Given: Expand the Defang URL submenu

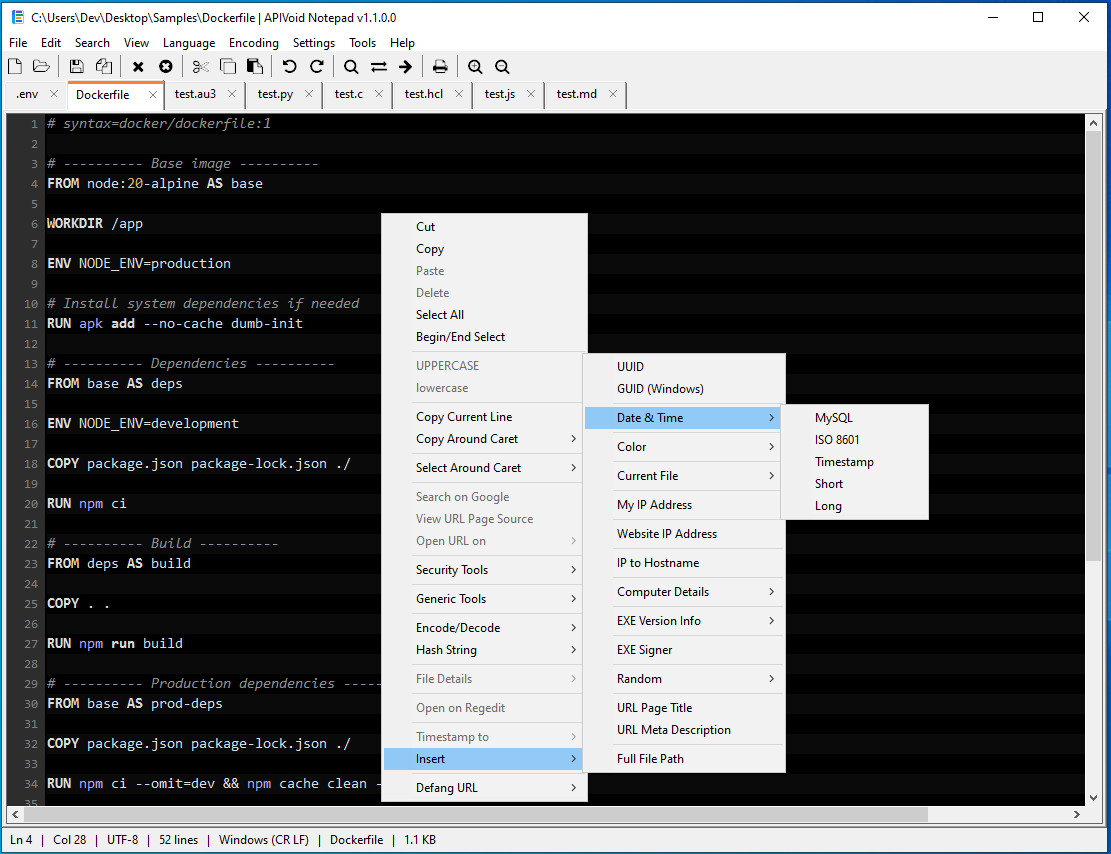Looking at the screenshot, I should tap(485, 788).
